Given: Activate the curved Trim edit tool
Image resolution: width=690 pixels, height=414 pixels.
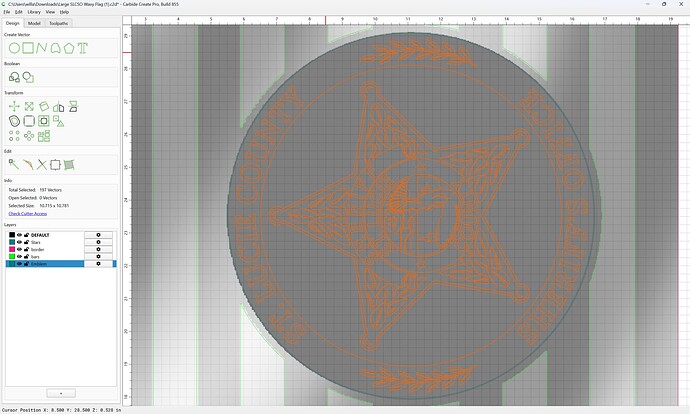Looking at the screenshot, I should click(x=28, y=165).
